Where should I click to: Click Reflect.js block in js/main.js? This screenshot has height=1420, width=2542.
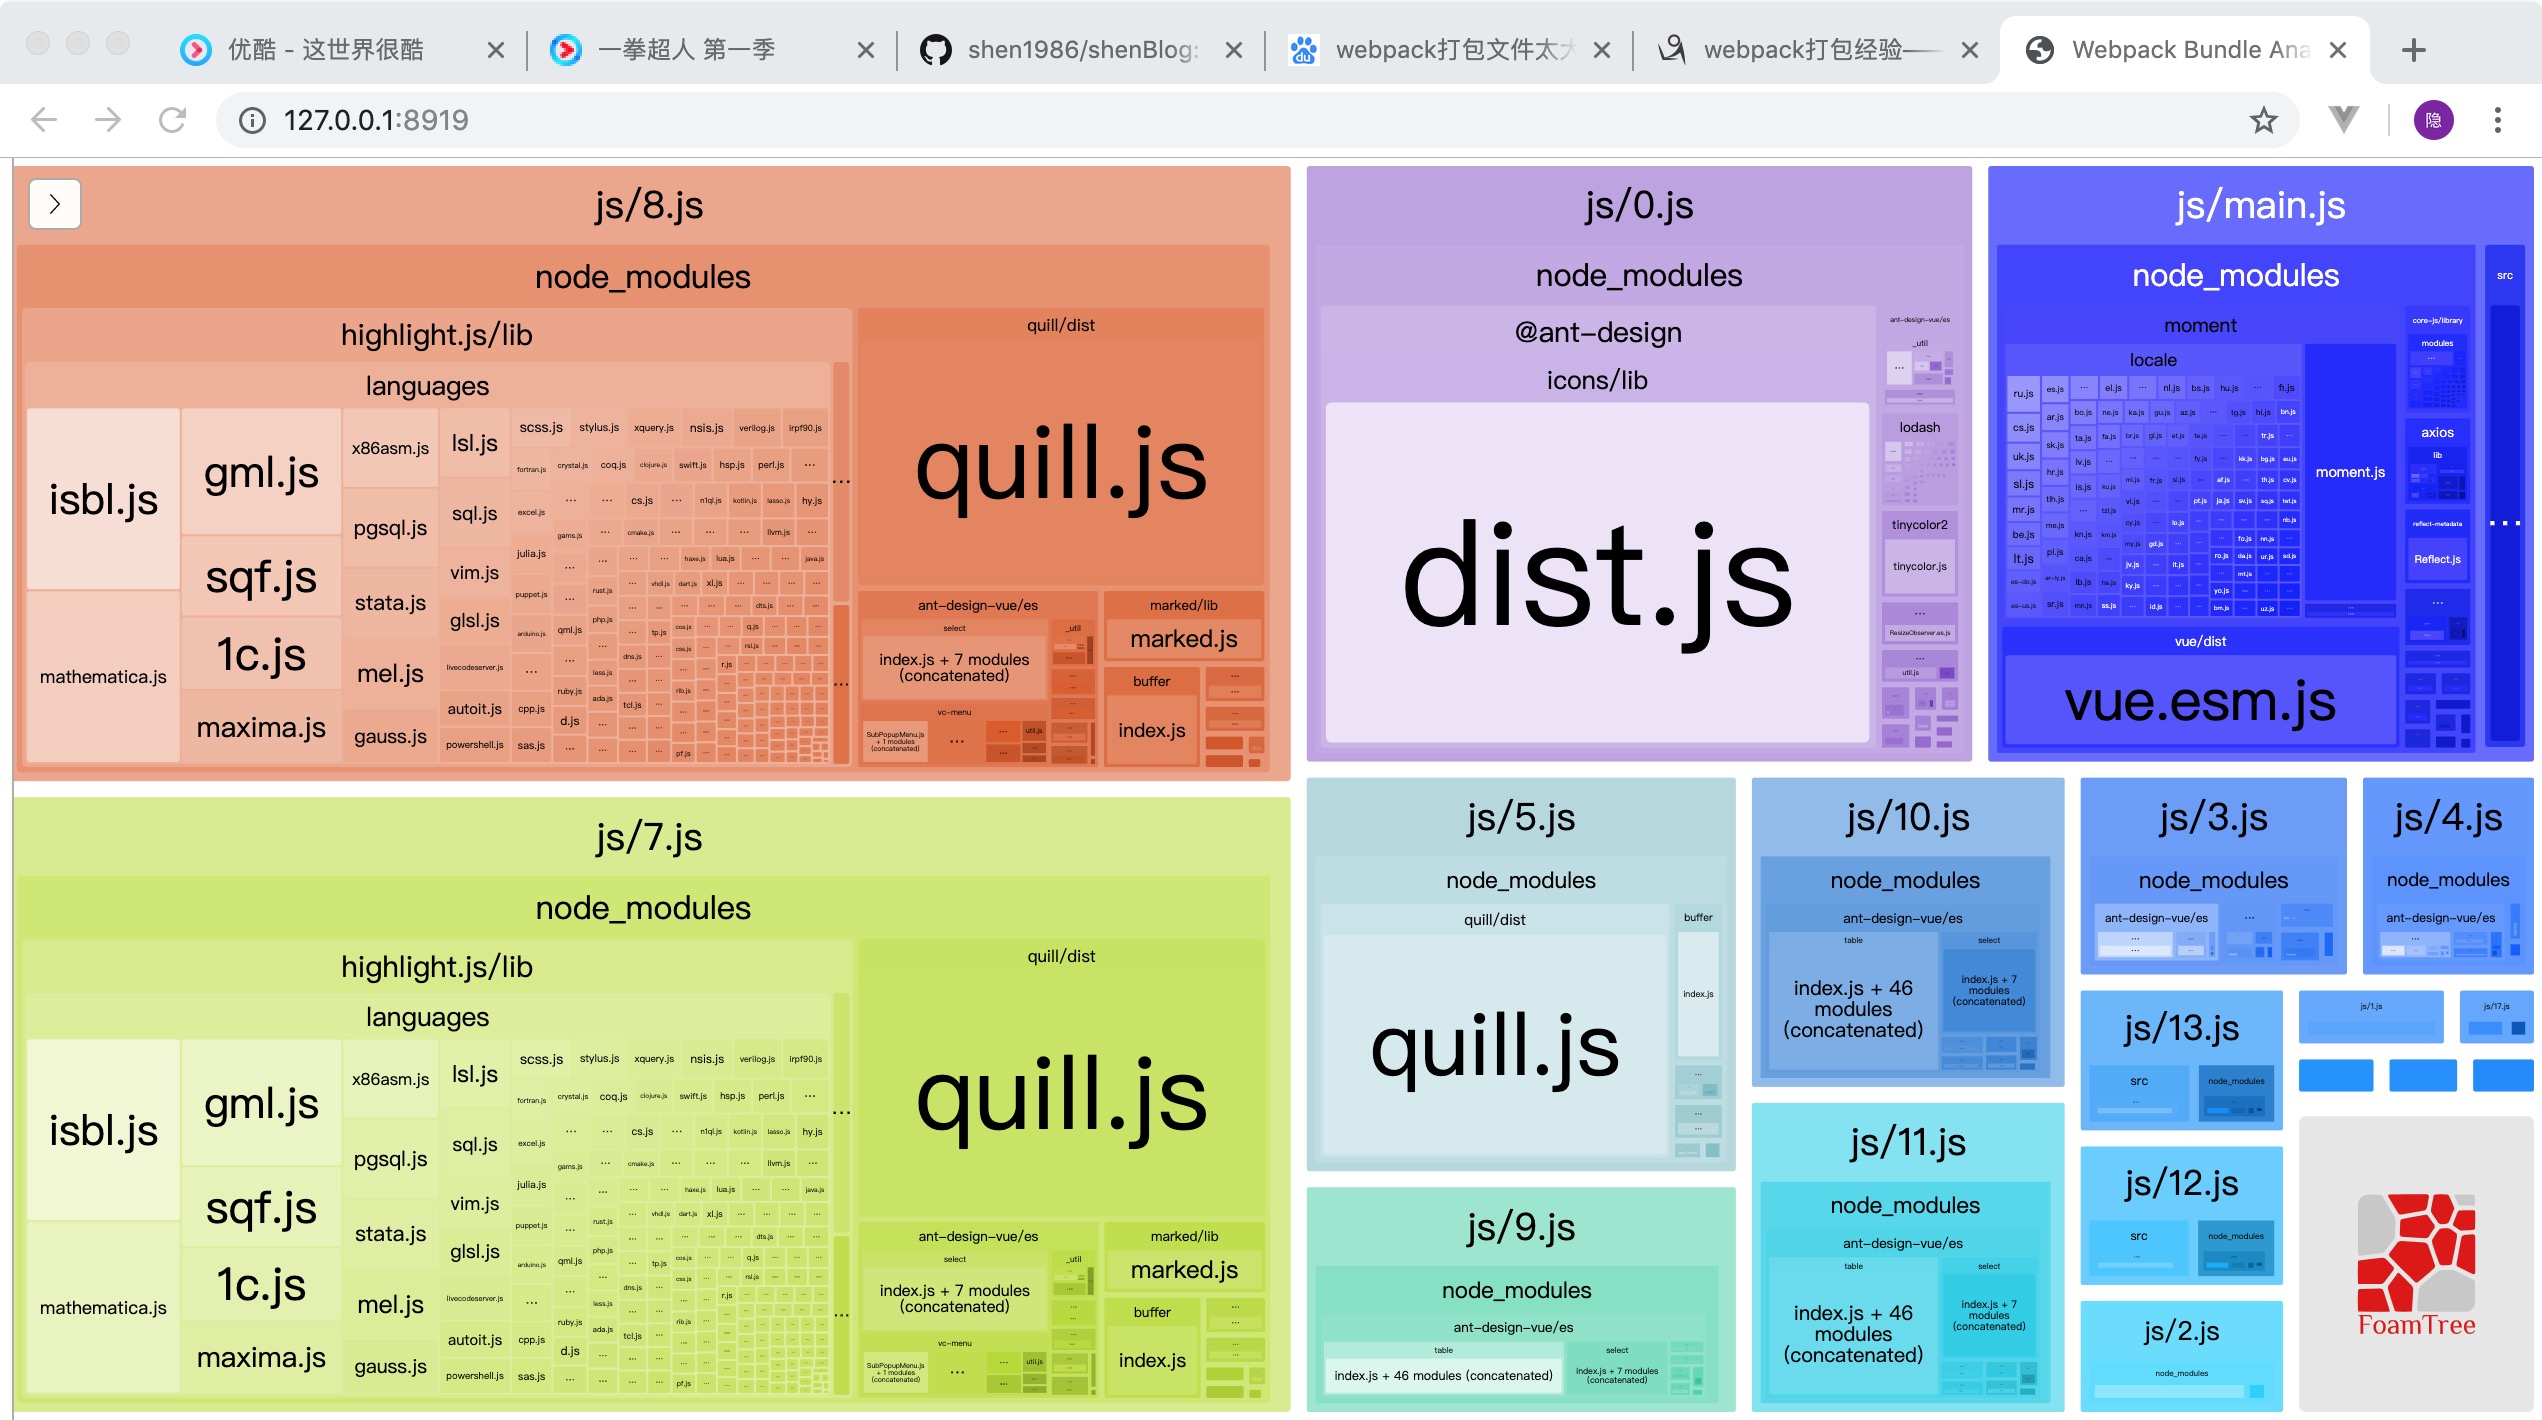[2437, 559]
